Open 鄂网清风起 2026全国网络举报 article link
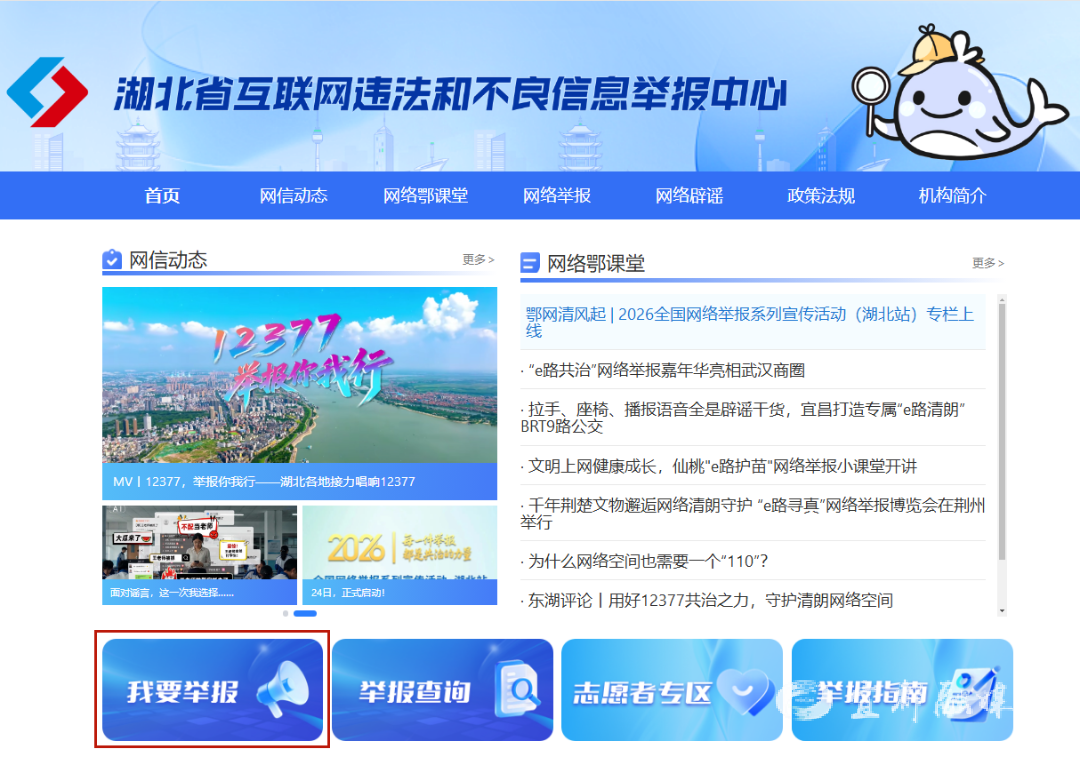The image size is (1080, 757). (x=749, y=322)
